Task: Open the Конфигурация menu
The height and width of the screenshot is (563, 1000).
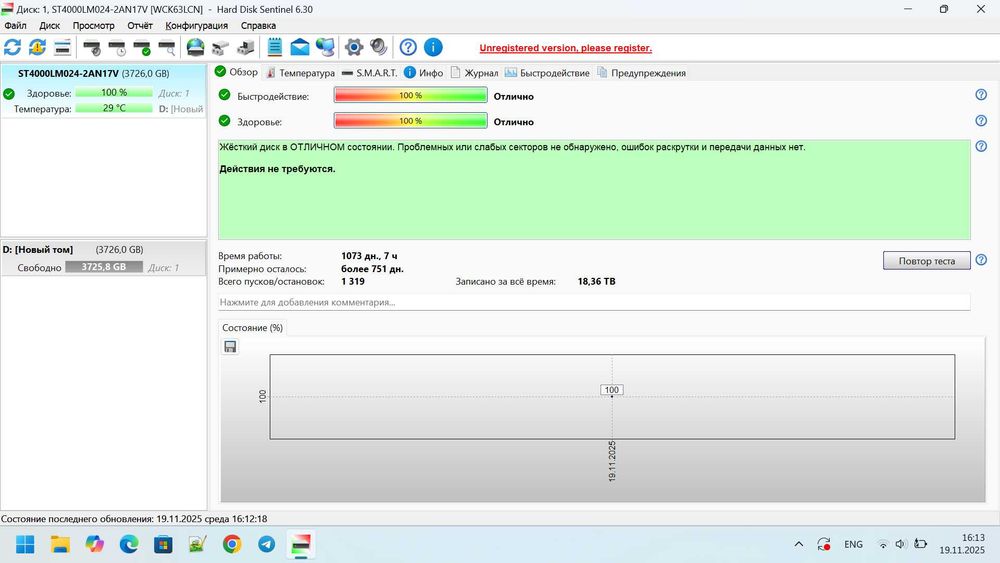Action: click(x=196, y=26)
